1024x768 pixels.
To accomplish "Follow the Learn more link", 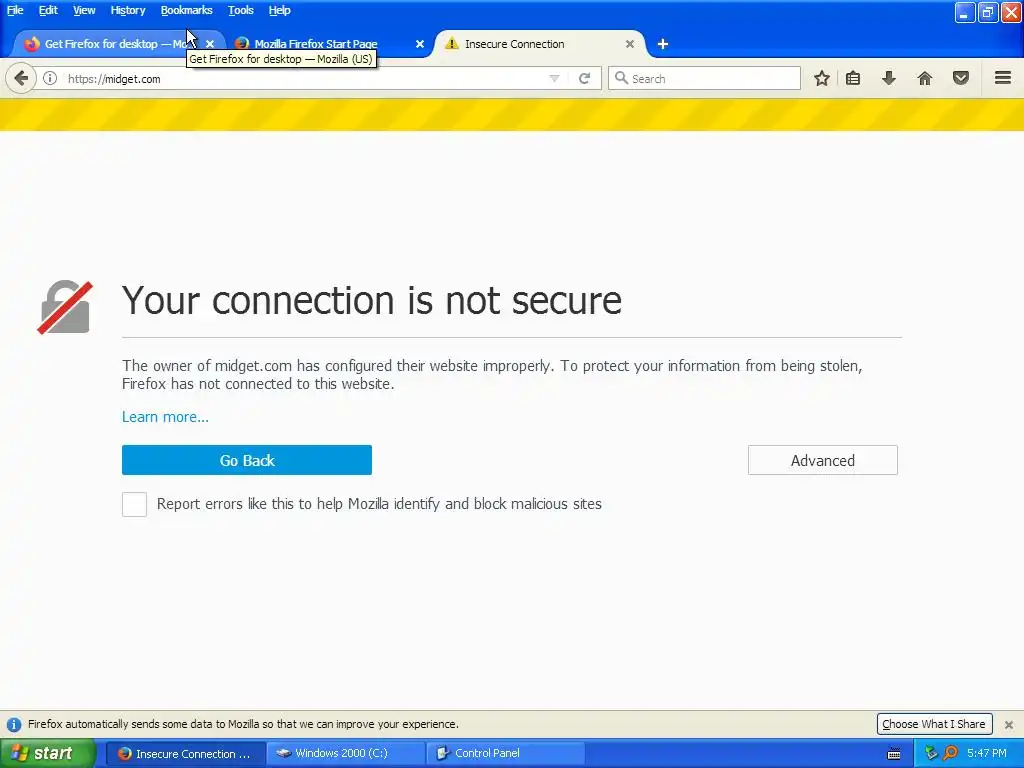I will pos(165,417).
